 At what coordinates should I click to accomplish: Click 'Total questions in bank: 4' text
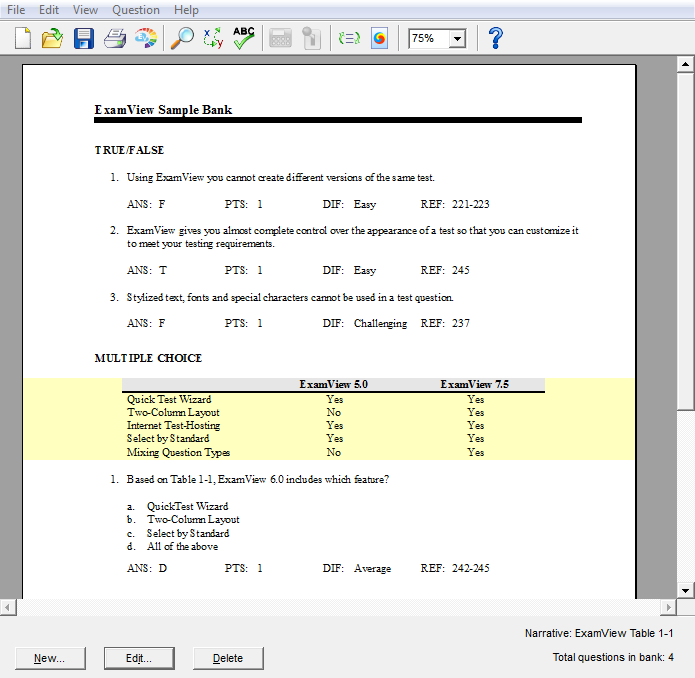click(613, 657)
